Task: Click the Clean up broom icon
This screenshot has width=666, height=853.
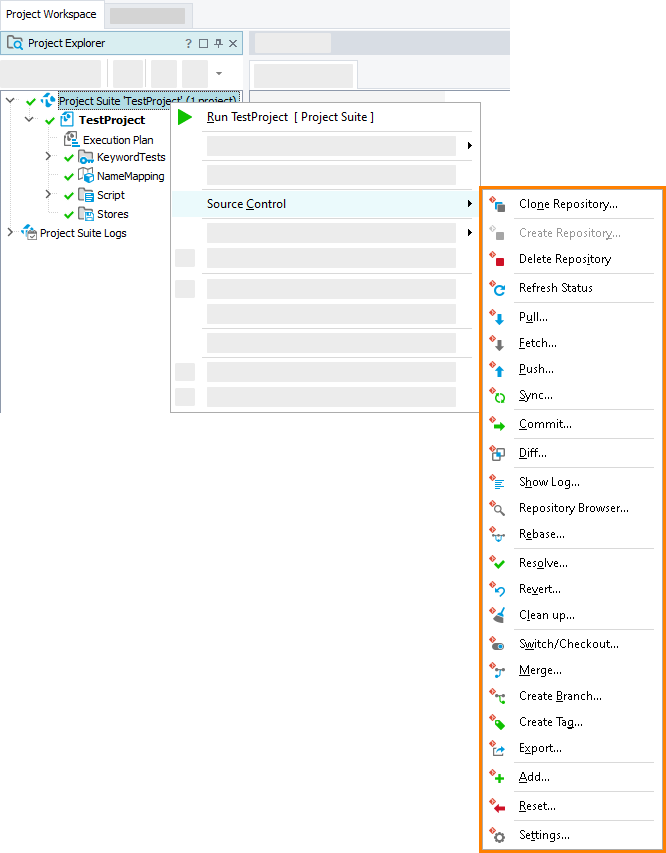Action: tap(497, 616)
